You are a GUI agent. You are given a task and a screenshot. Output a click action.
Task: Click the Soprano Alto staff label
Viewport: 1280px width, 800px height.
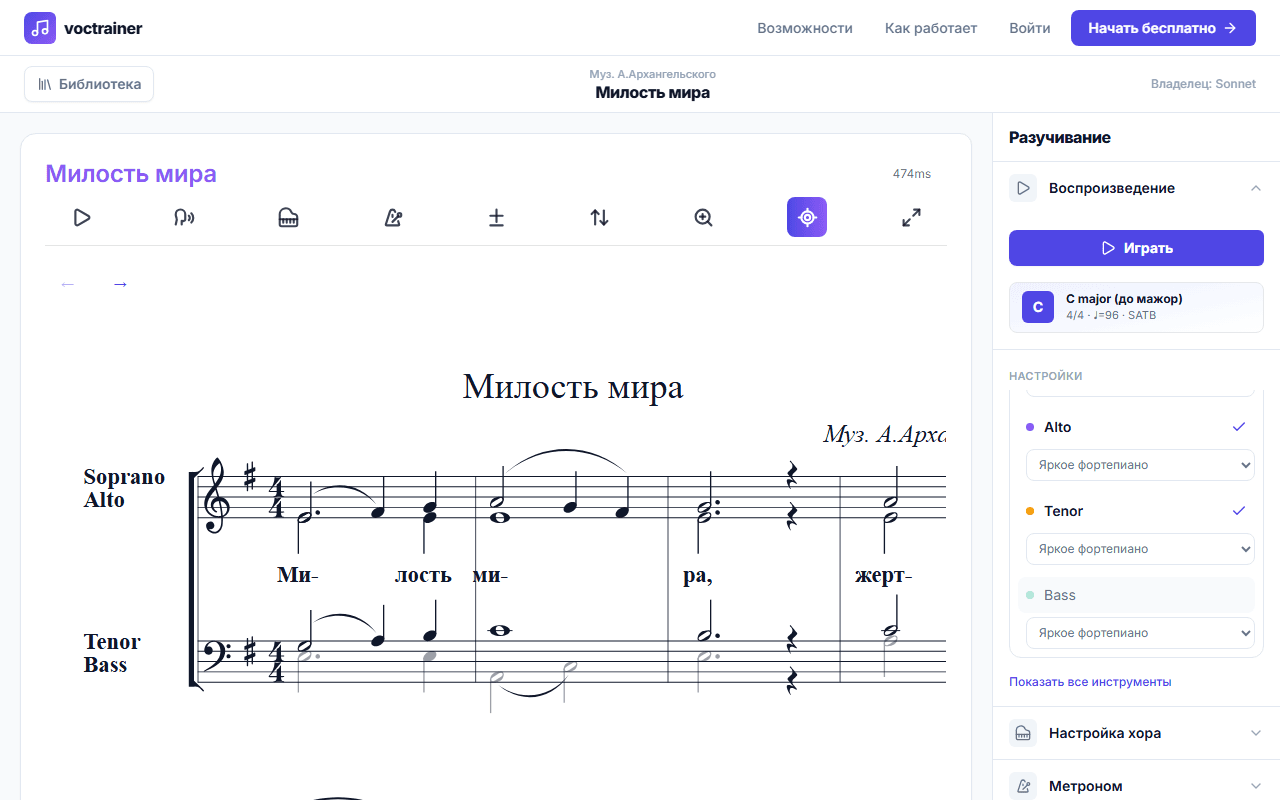pos(124,488)
